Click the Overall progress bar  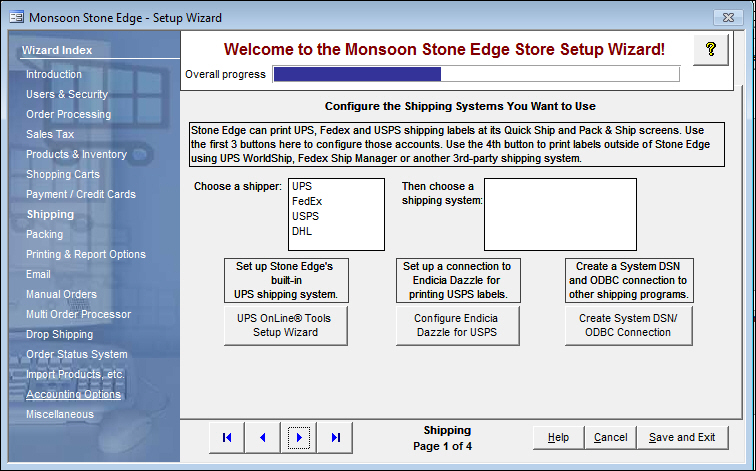[x=476, y=74]
